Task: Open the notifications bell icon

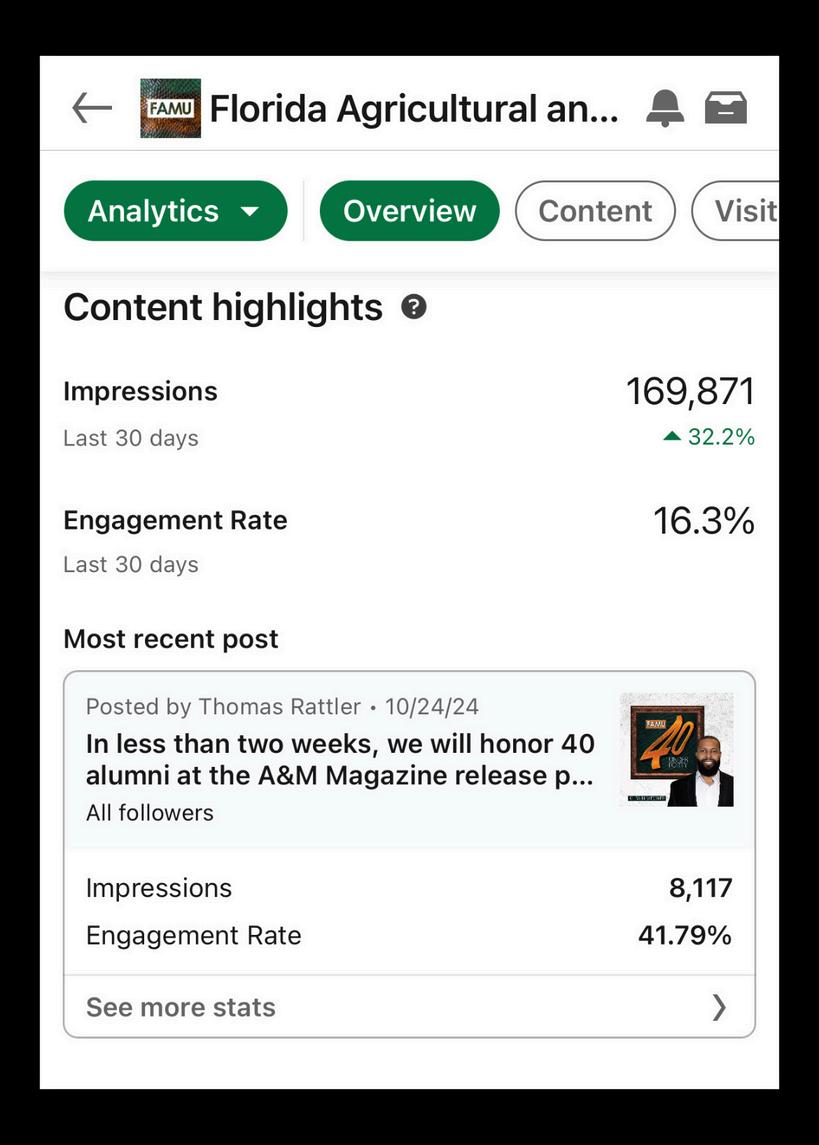Action: pyautogui.click(x=665, y=109)
